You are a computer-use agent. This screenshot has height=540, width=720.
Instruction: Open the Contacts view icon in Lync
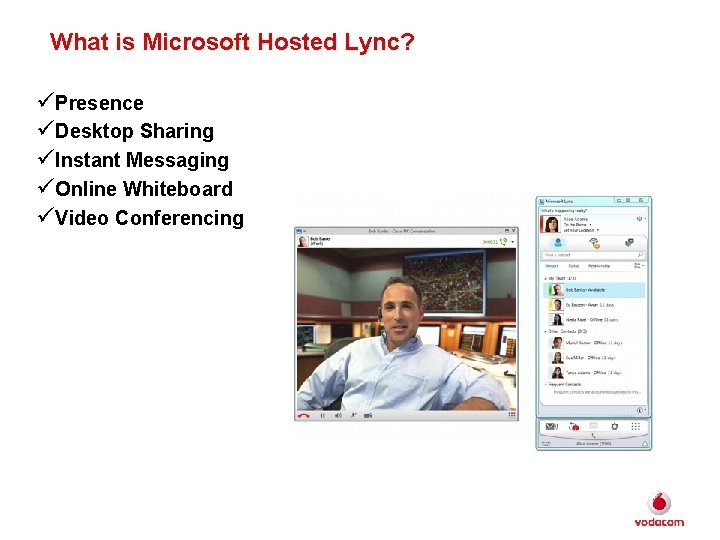click(x=558, y=243)
